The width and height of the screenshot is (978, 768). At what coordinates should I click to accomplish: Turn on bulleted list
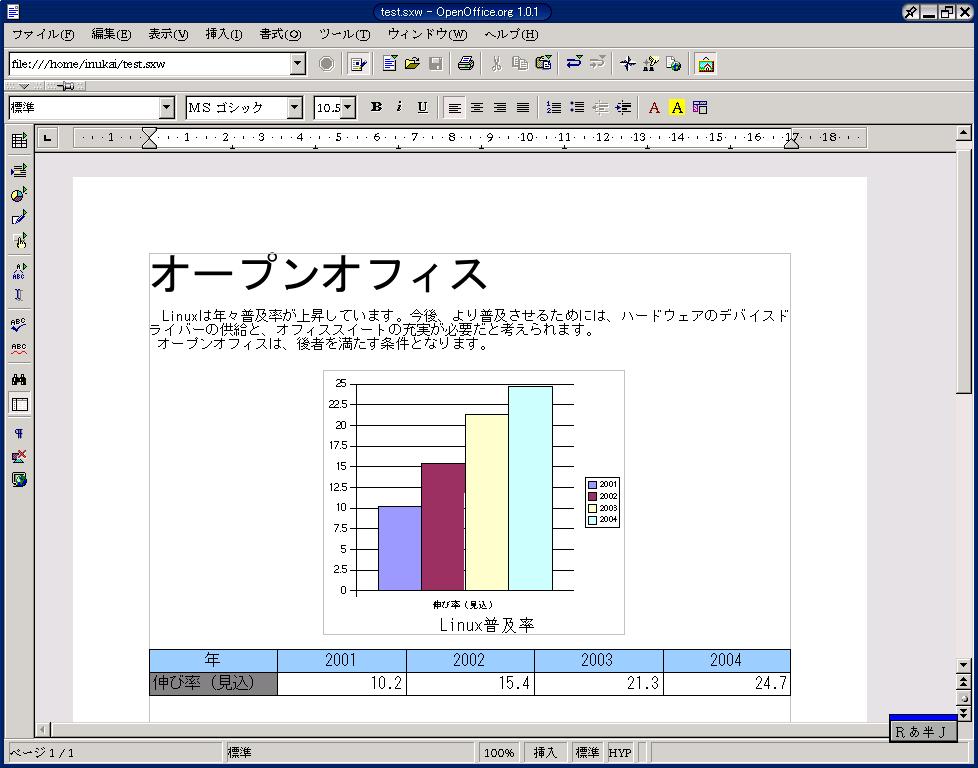(577, 107)
